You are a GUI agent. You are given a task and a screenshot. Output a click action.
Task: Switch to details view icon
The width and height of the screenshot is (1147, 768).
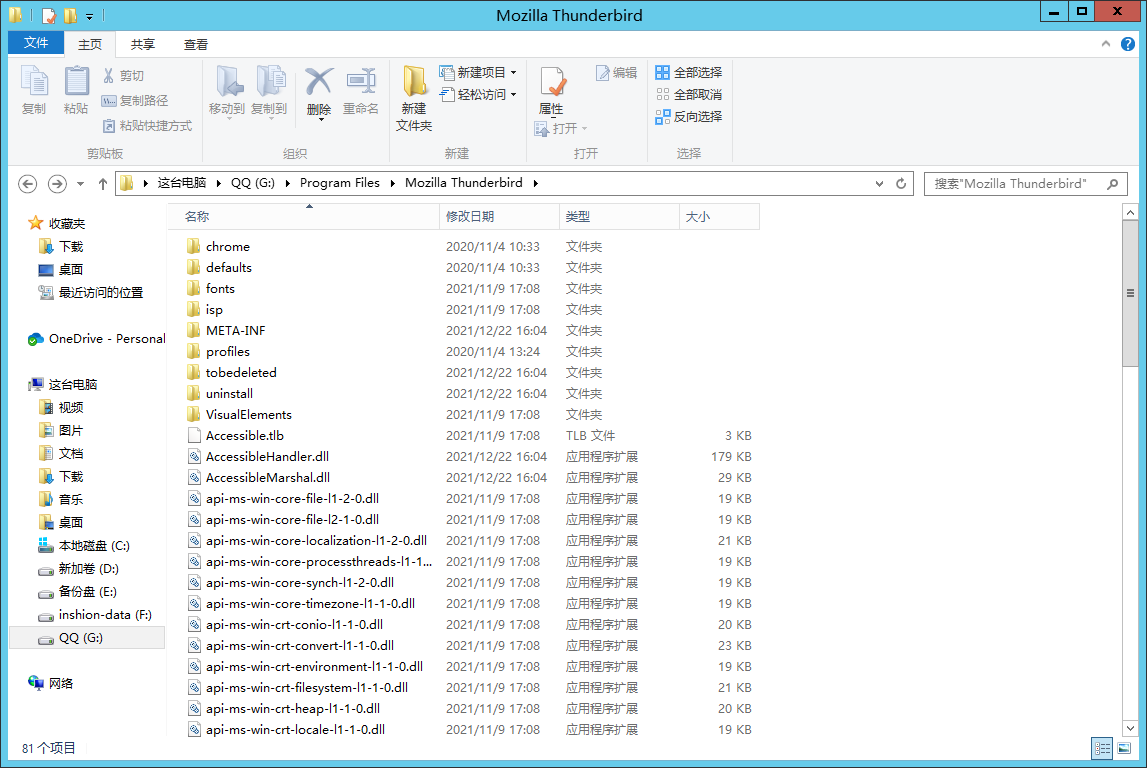pyautogui.click(x=1102, y=748)
